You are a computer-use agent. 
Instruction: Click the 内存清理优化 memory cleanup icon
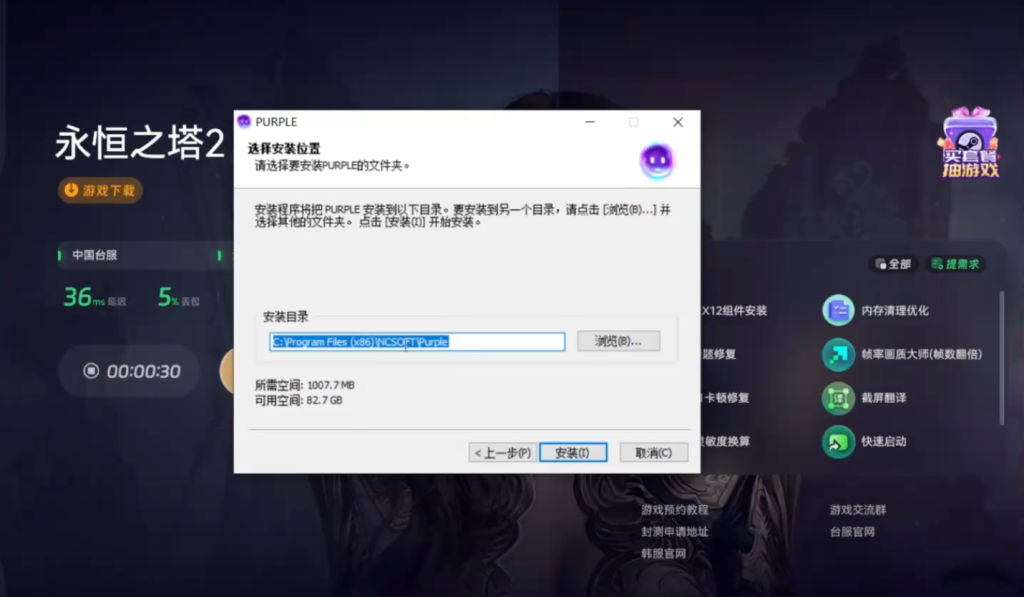pos(838,310)
